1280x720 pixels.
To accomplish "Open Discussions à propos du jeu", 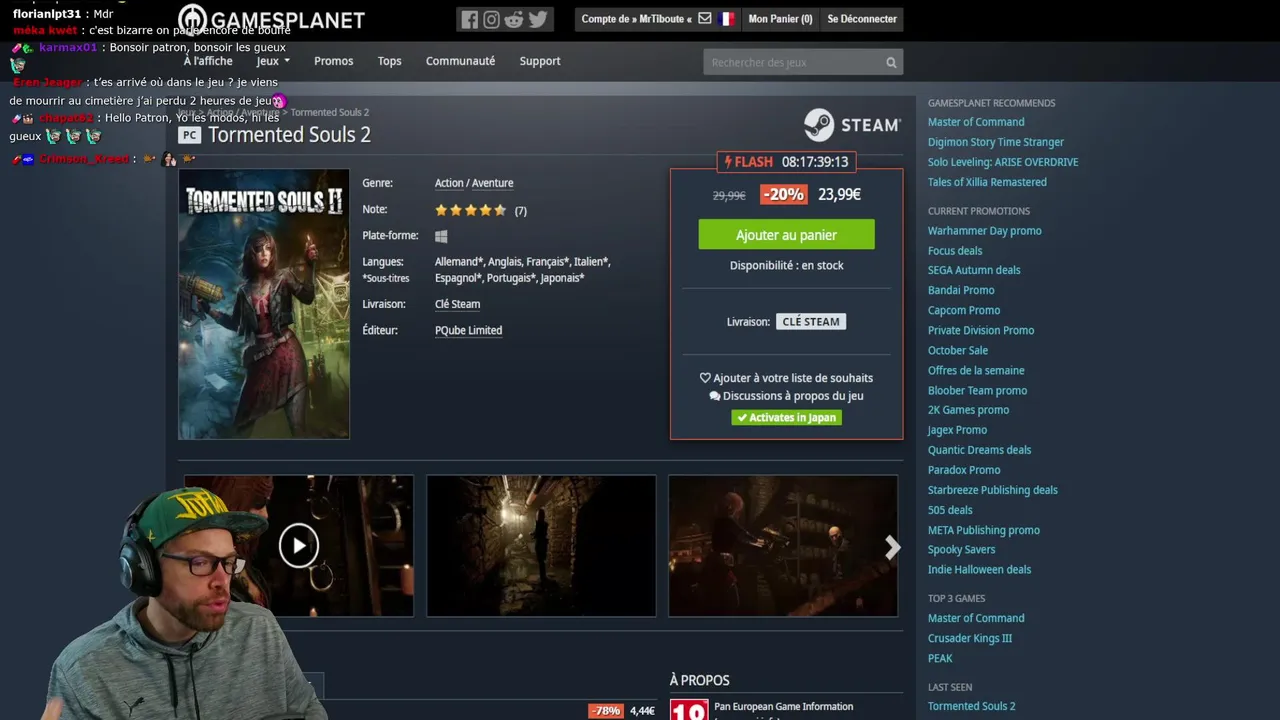I will point(786,396).
